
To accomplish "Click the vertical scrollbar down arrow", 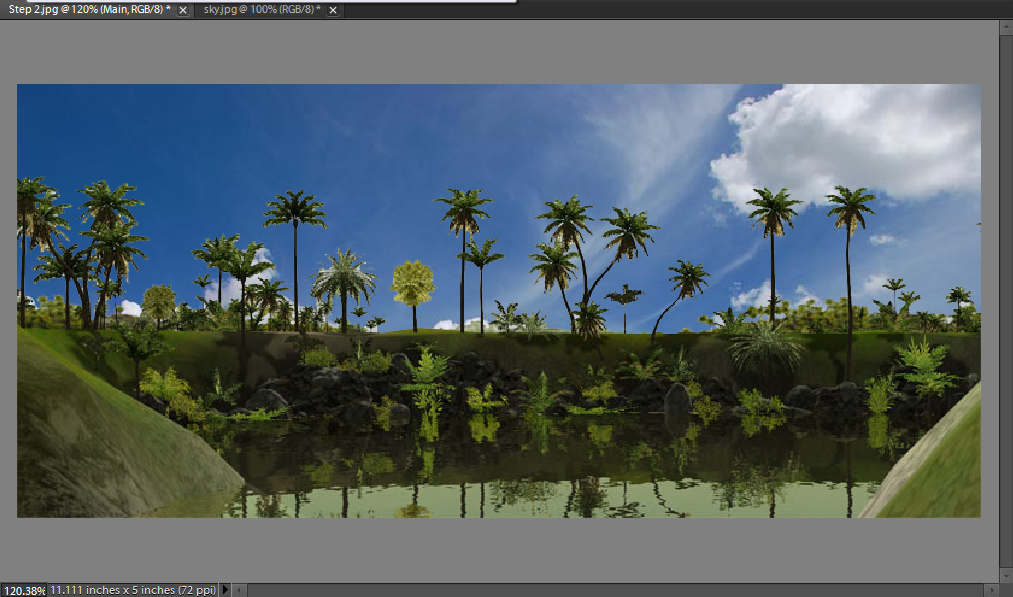I will click(1006, 576).
